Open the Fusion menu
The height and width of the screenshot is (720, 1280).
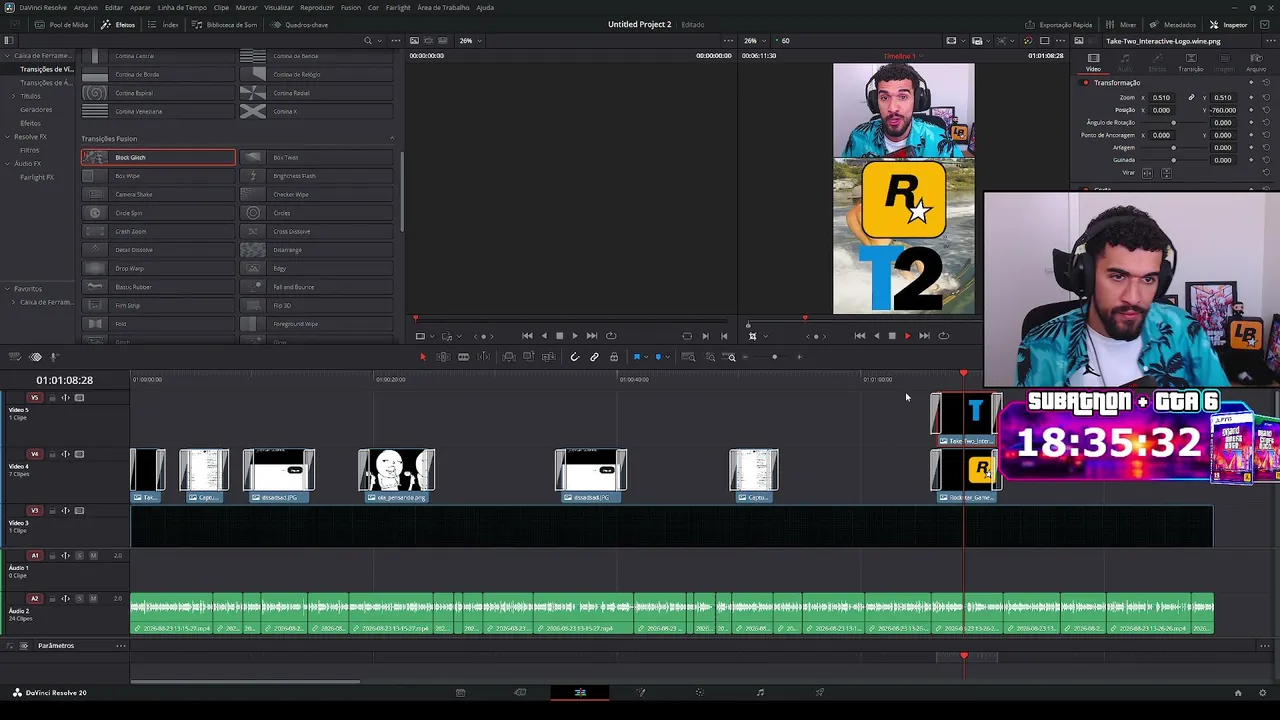point(350,7)
